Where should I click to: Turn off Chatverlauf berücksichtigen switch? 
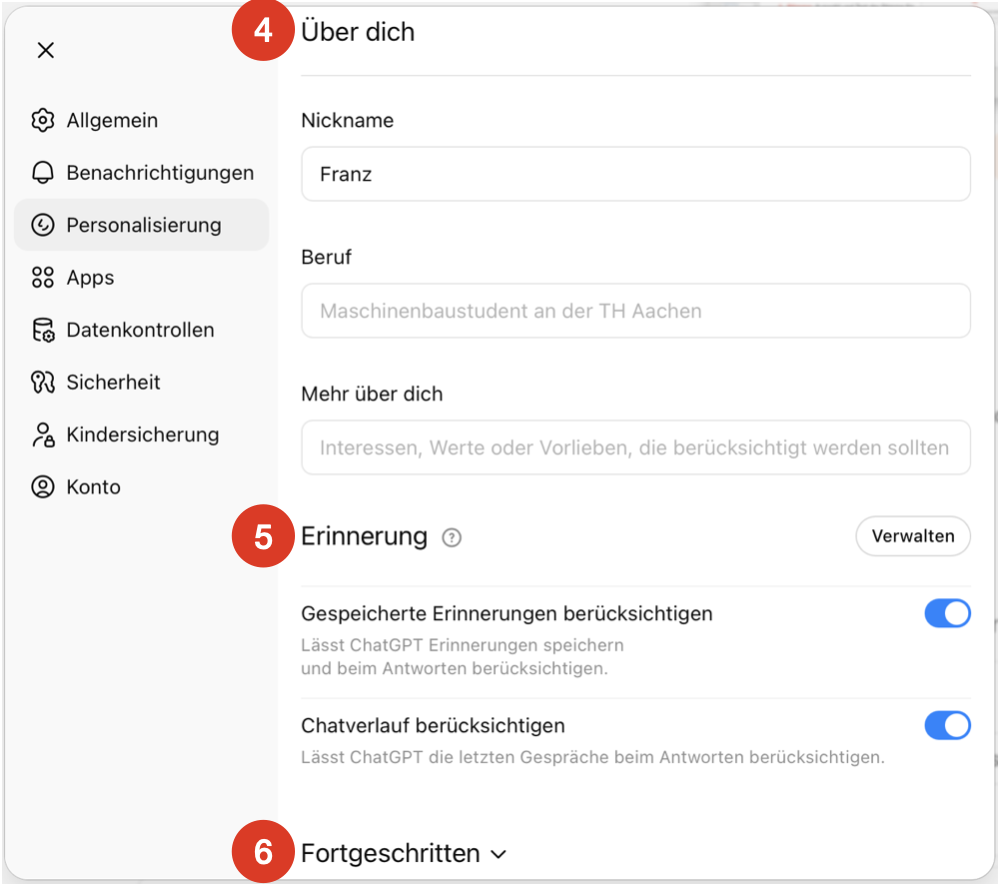tap(947, 725)
